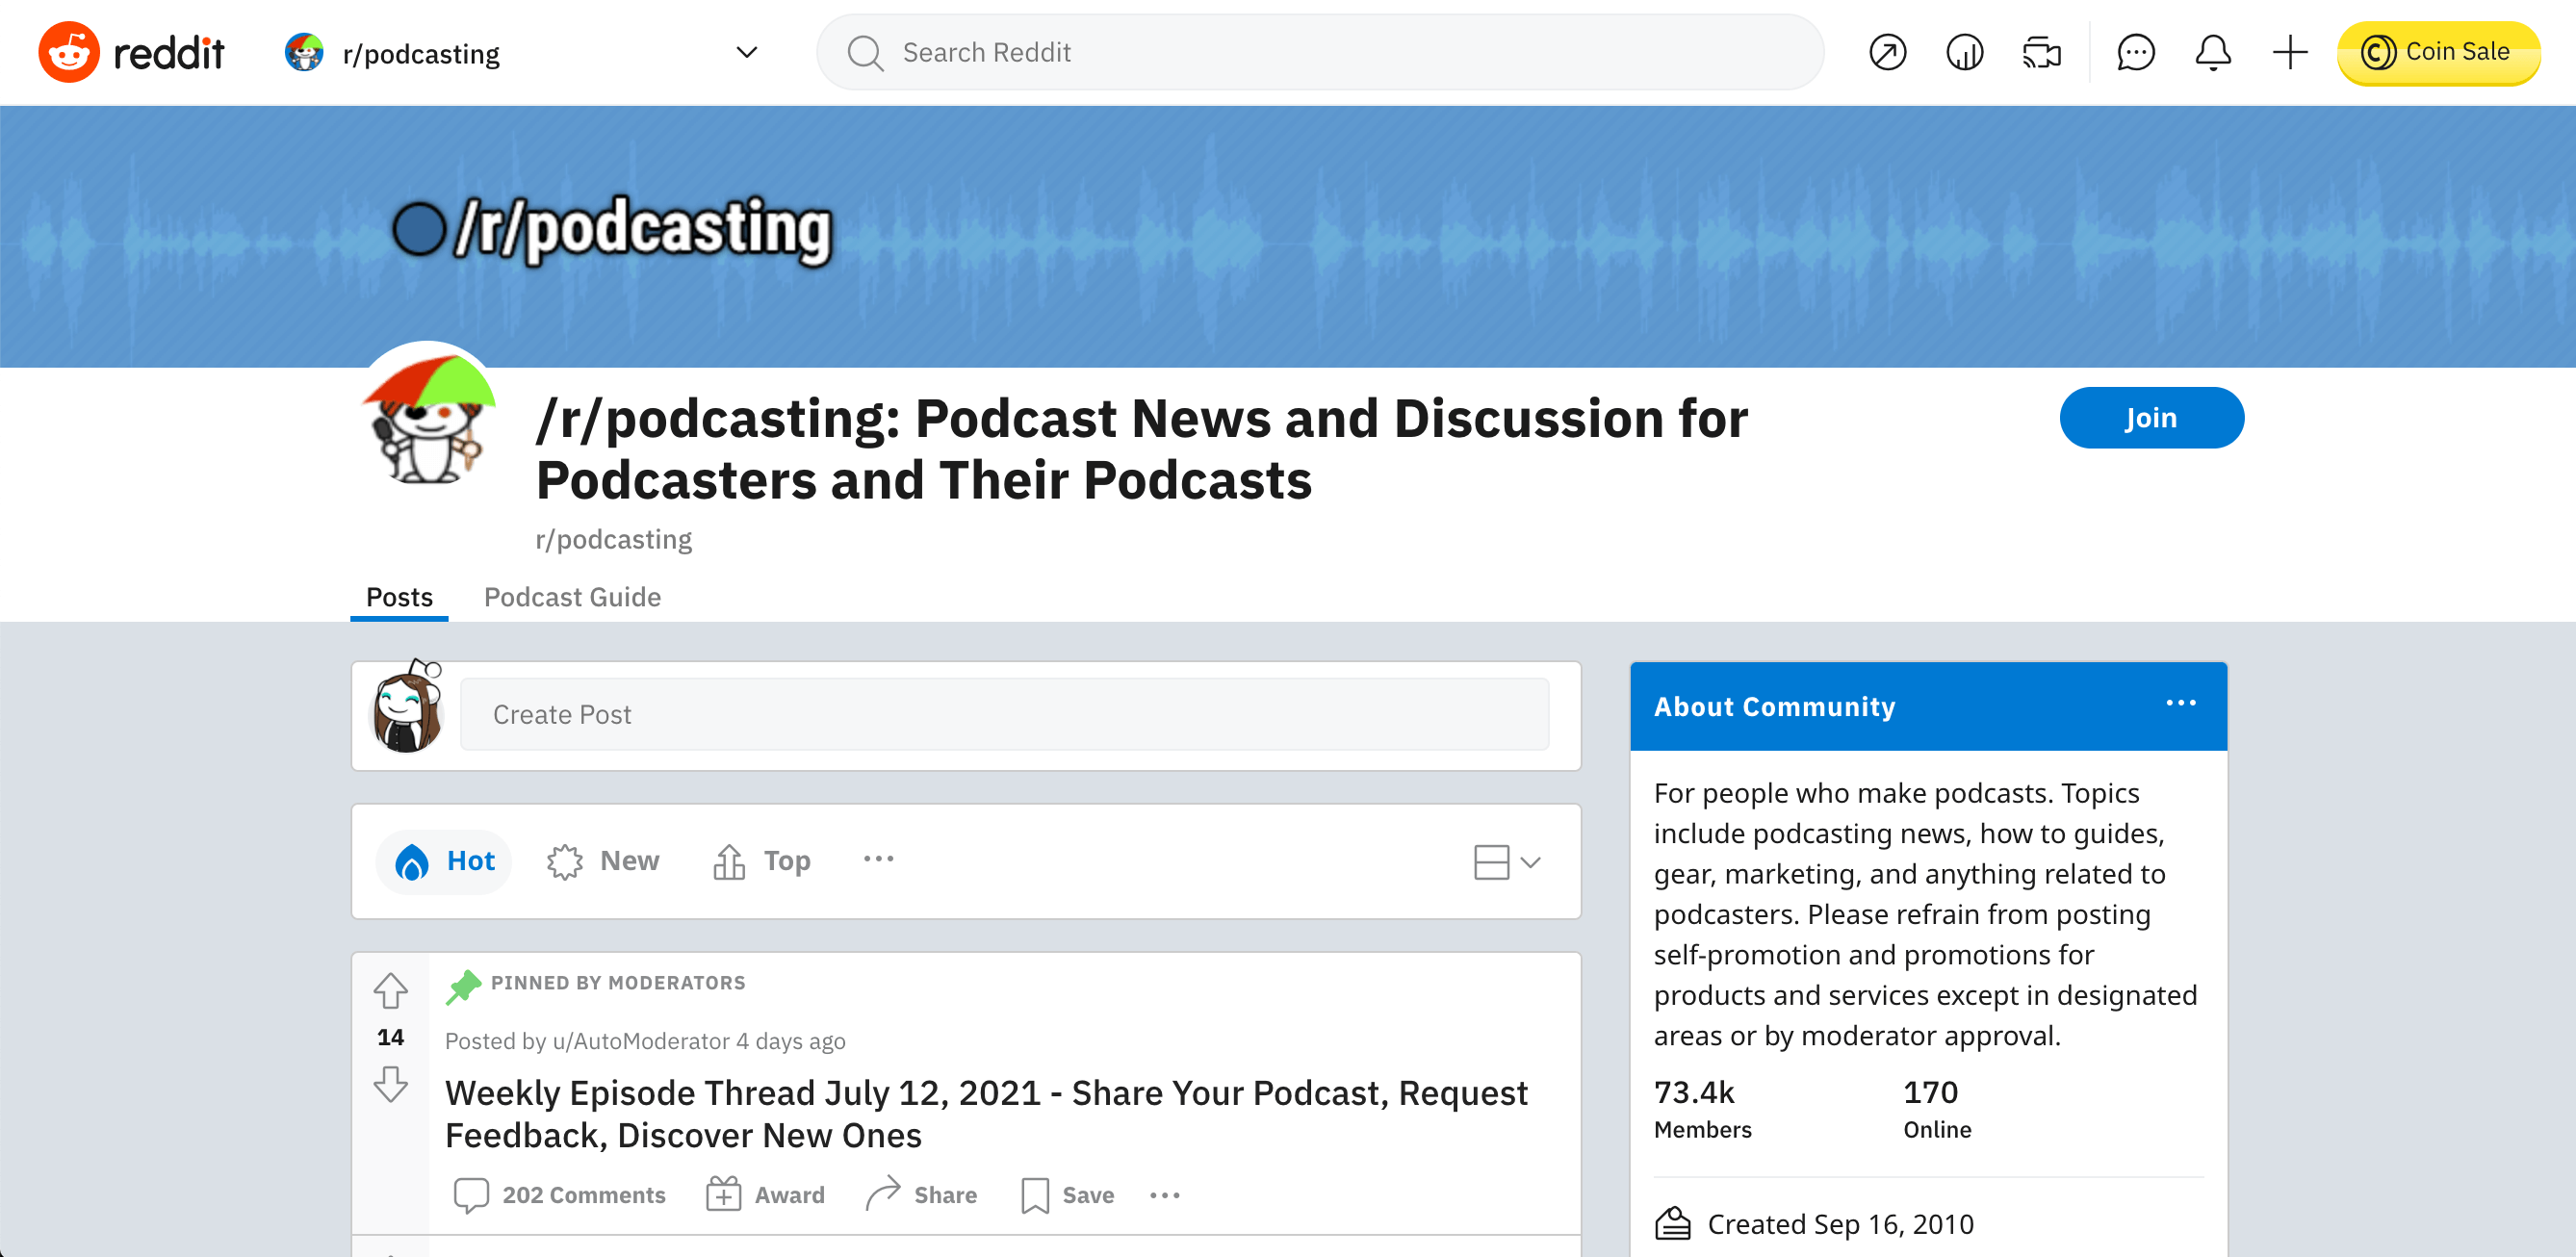Click the Hot flame icon
Viewport: 2576px width, 1257px height.
coord(412,862)
